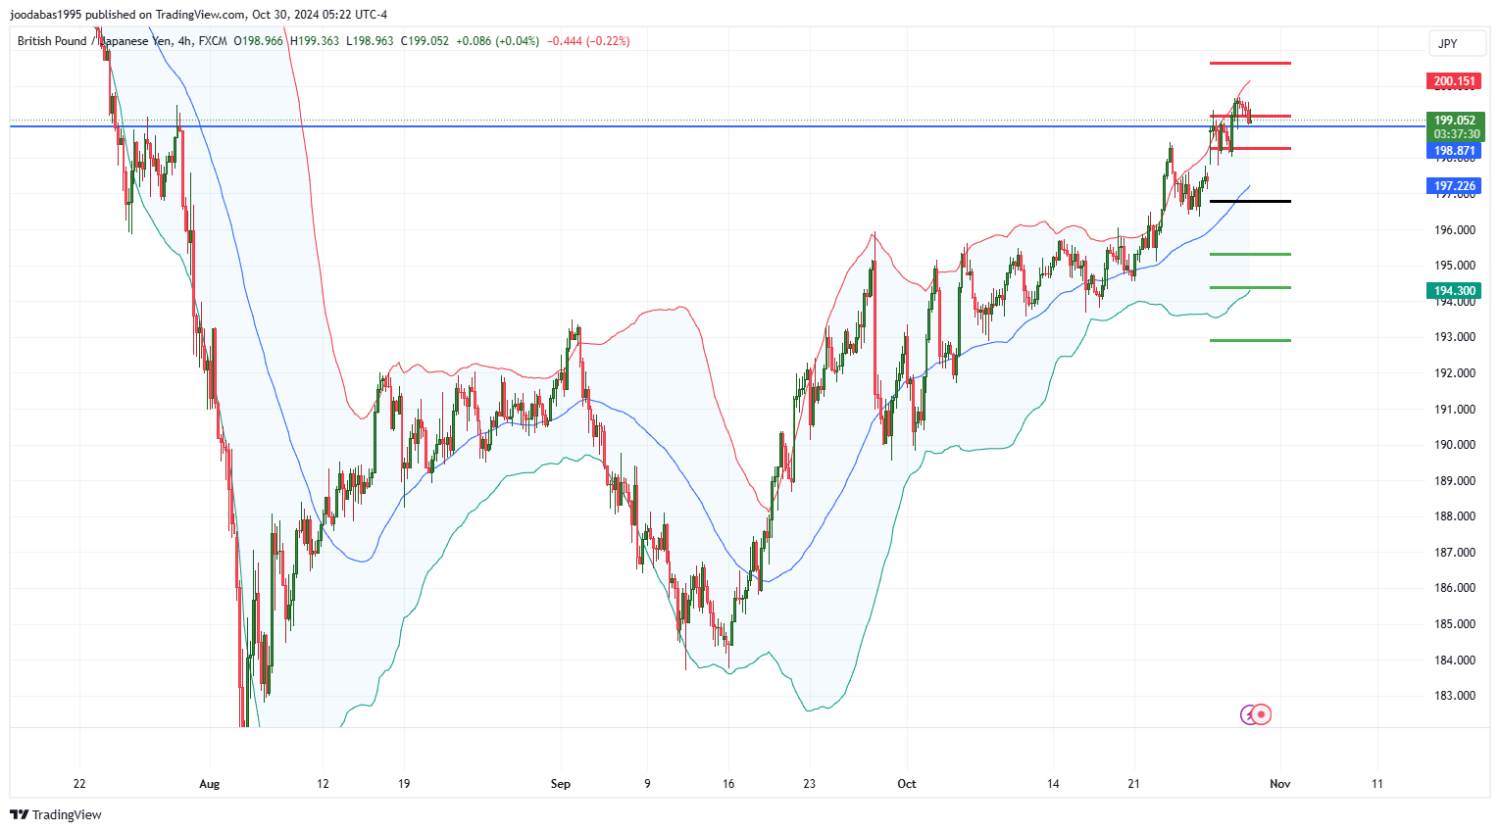
Task: Click the 196.000 price axis label
Action: coord(1455,230)
